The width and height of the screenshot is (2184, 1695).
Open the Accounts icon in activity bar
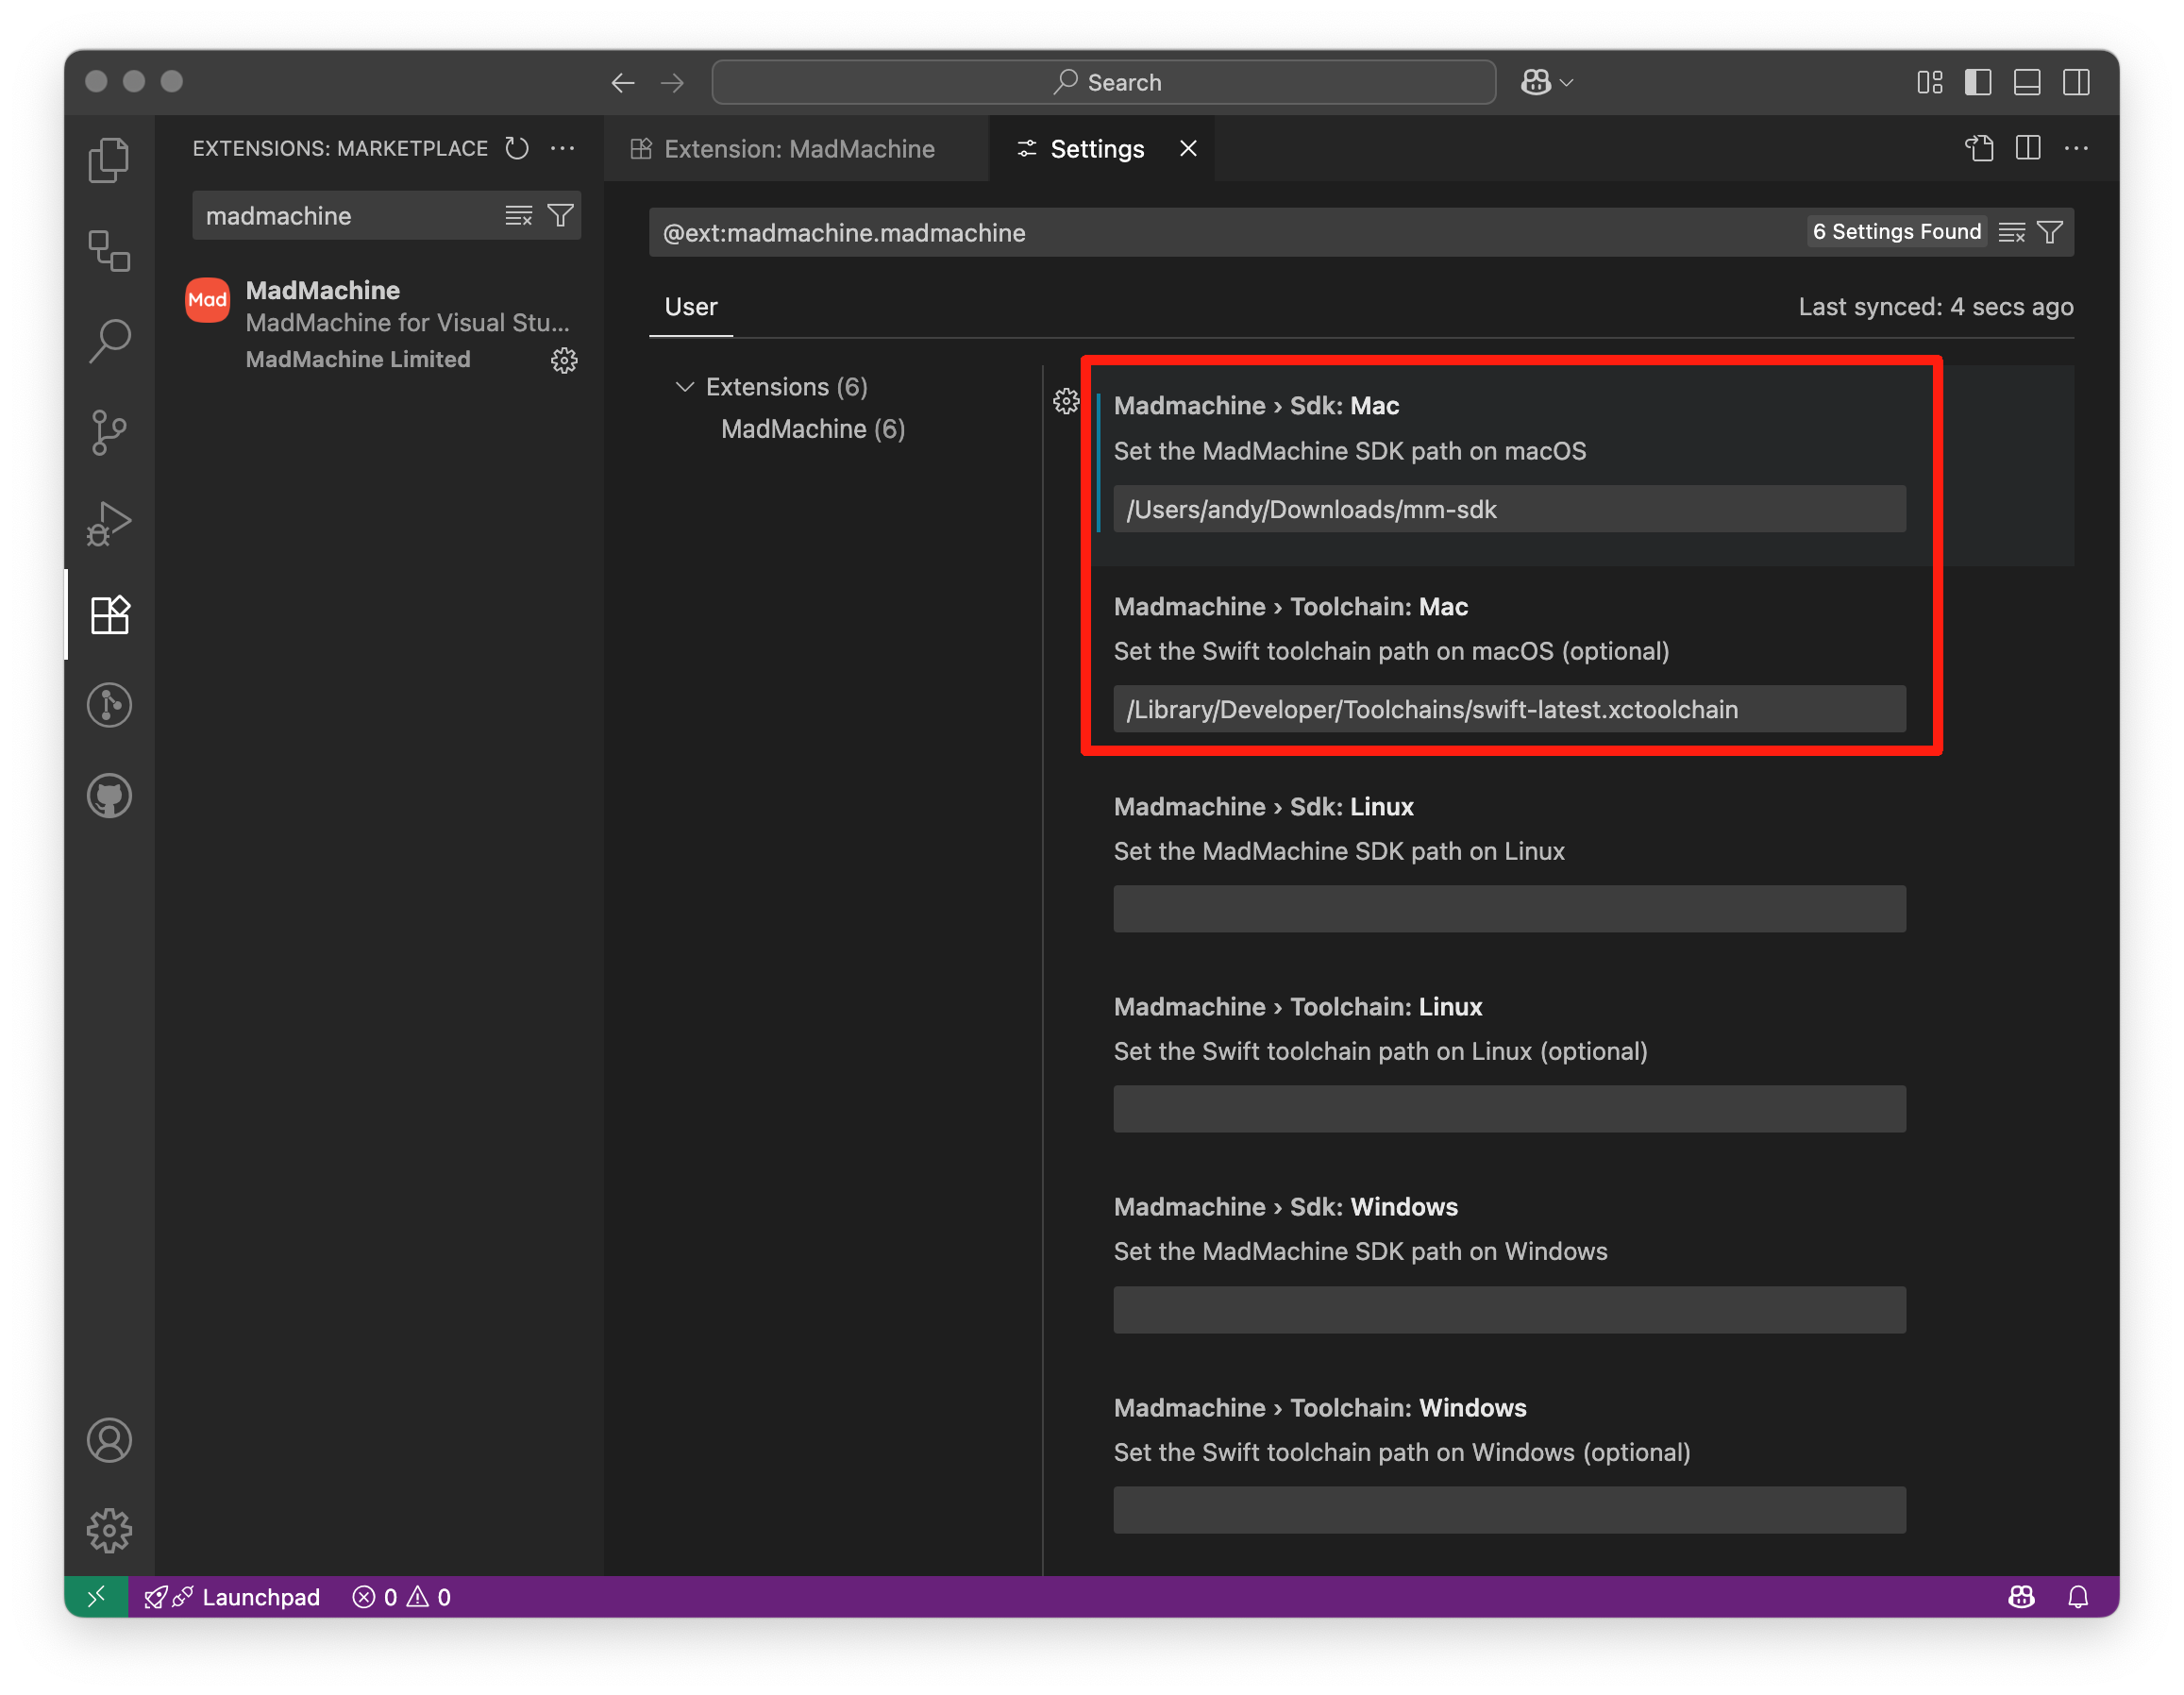pos(109,1440)
